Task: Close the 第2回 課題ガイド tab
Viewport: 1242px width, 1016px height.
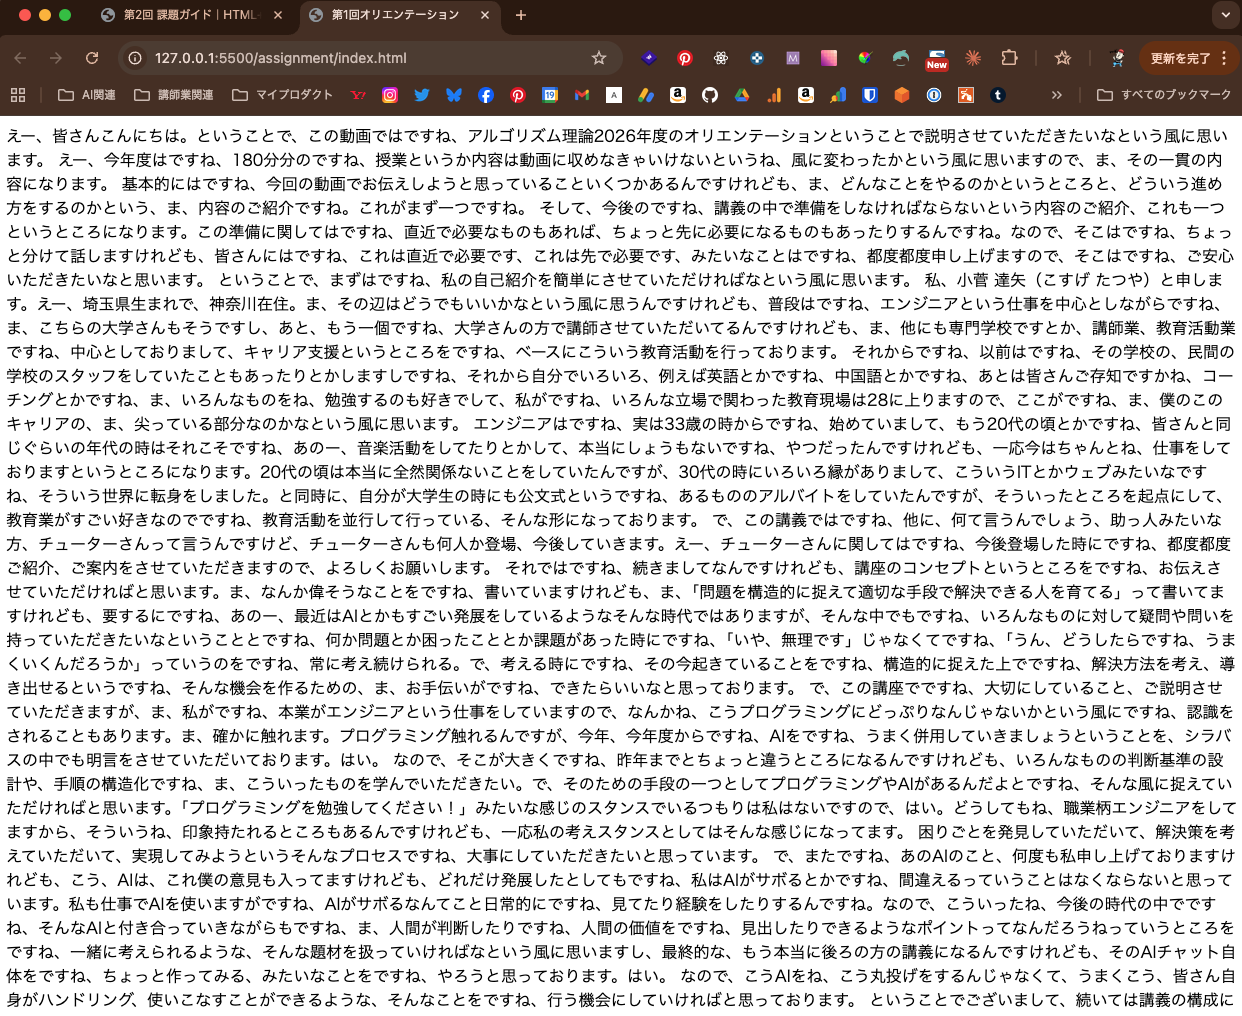Action: (278, 15)
